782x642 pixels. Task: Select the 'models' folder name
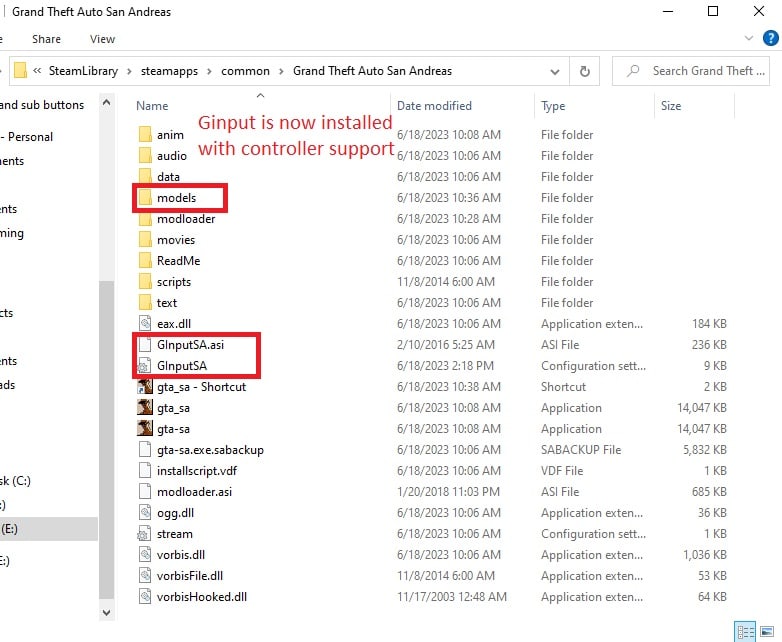(177, 198)
